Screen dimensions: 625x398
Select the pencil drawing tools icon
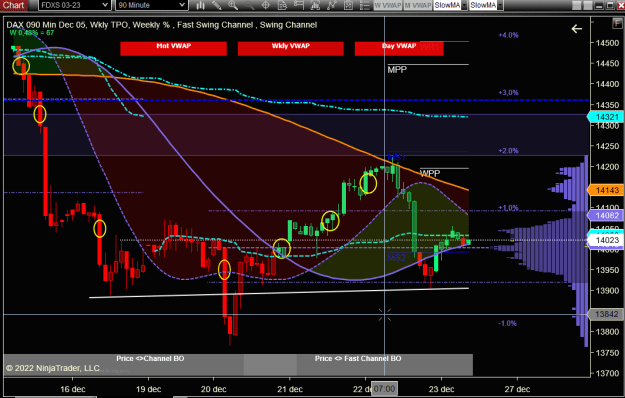point(217,5)
